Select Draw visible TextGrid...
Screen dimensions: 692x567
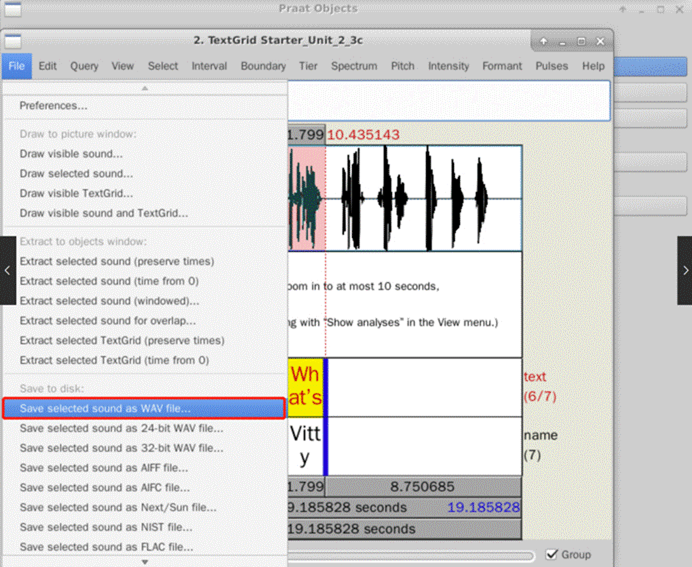point(145,194)
